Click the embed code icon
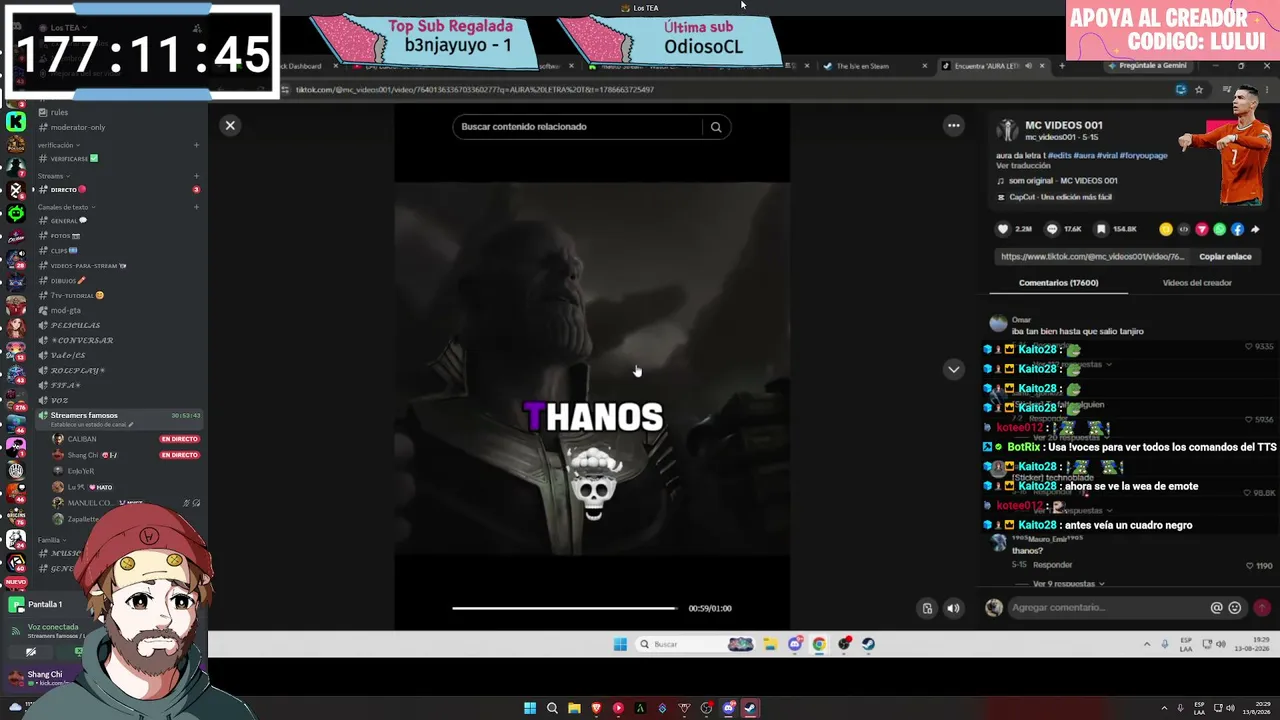The height and width of the screenshot is (720, 1280). click(1184, 229)
